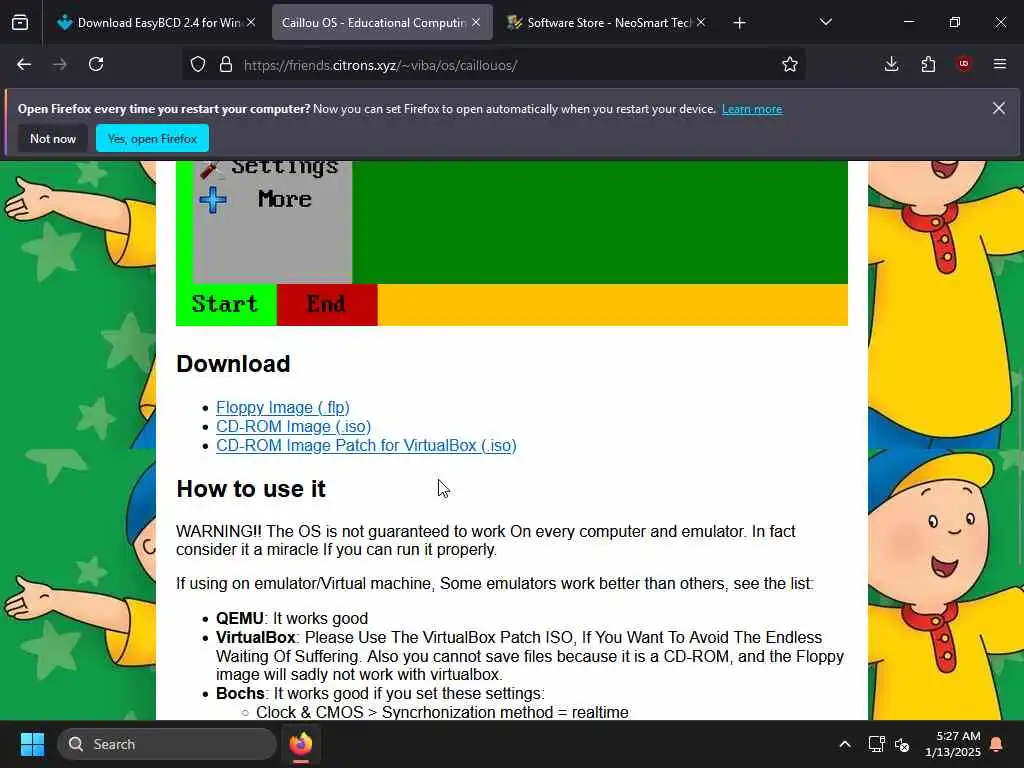Screen dimensions: 1024x768
Task: View site security padlock info
Action: [226, 65]
